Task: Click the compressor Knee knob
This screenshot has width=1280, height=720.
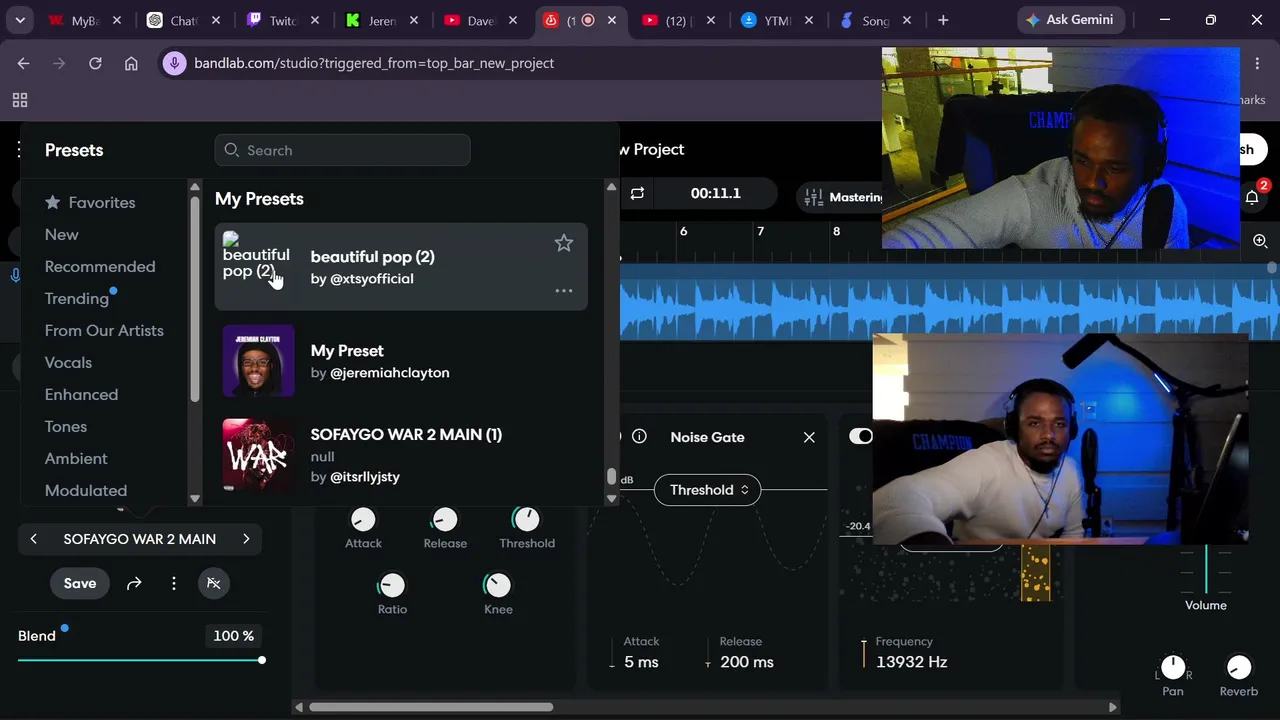Action: 497,585
